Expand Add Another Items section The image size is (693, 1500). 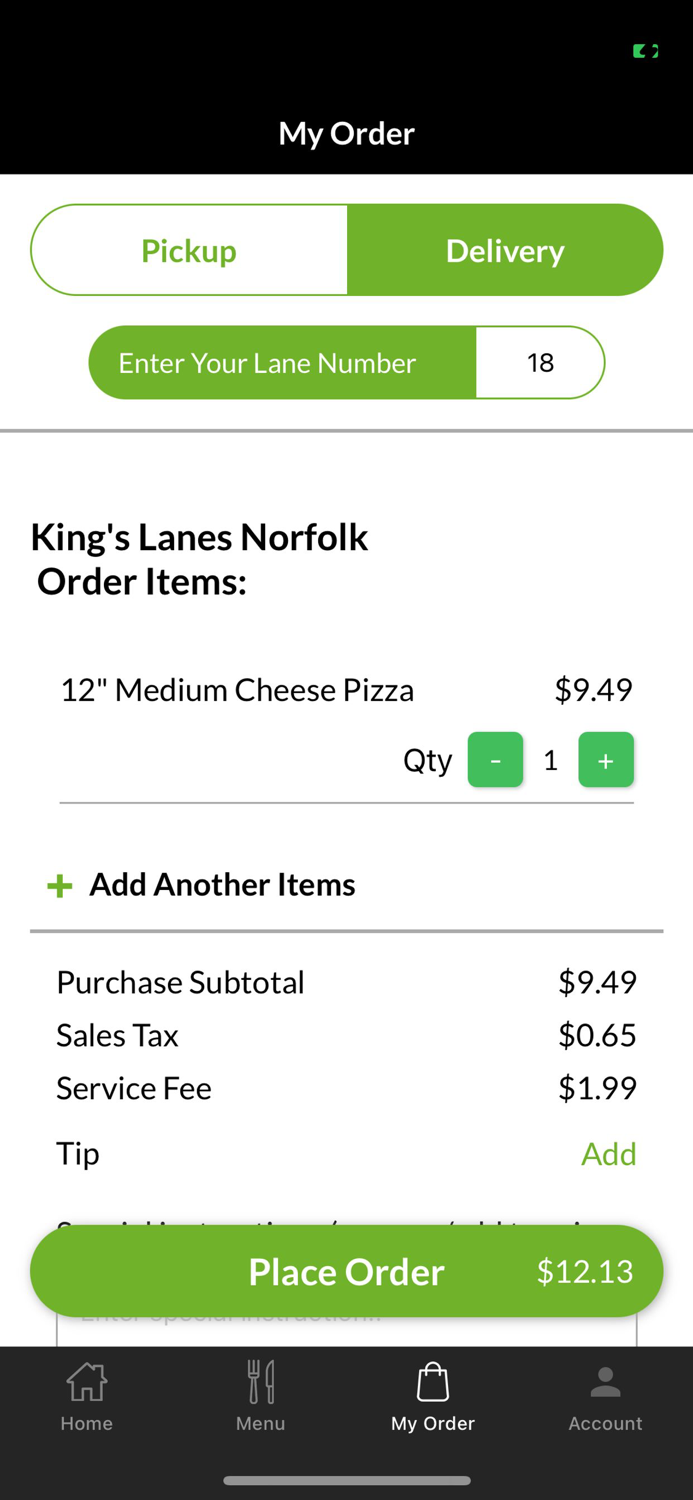point(222,884)
